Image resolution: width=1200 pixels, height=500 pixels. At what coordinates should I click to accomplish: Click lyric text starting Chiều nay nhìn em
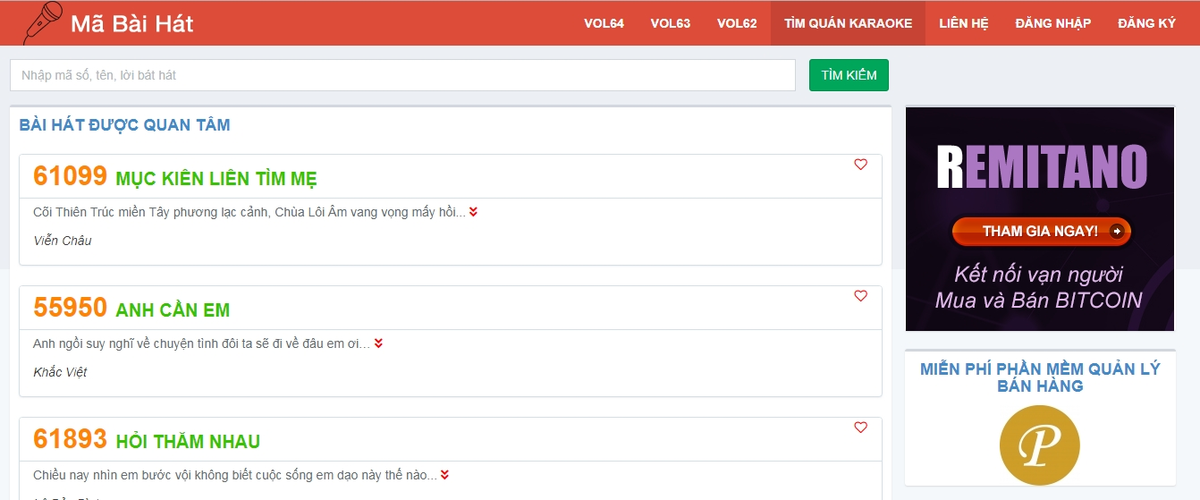(235, 475)
